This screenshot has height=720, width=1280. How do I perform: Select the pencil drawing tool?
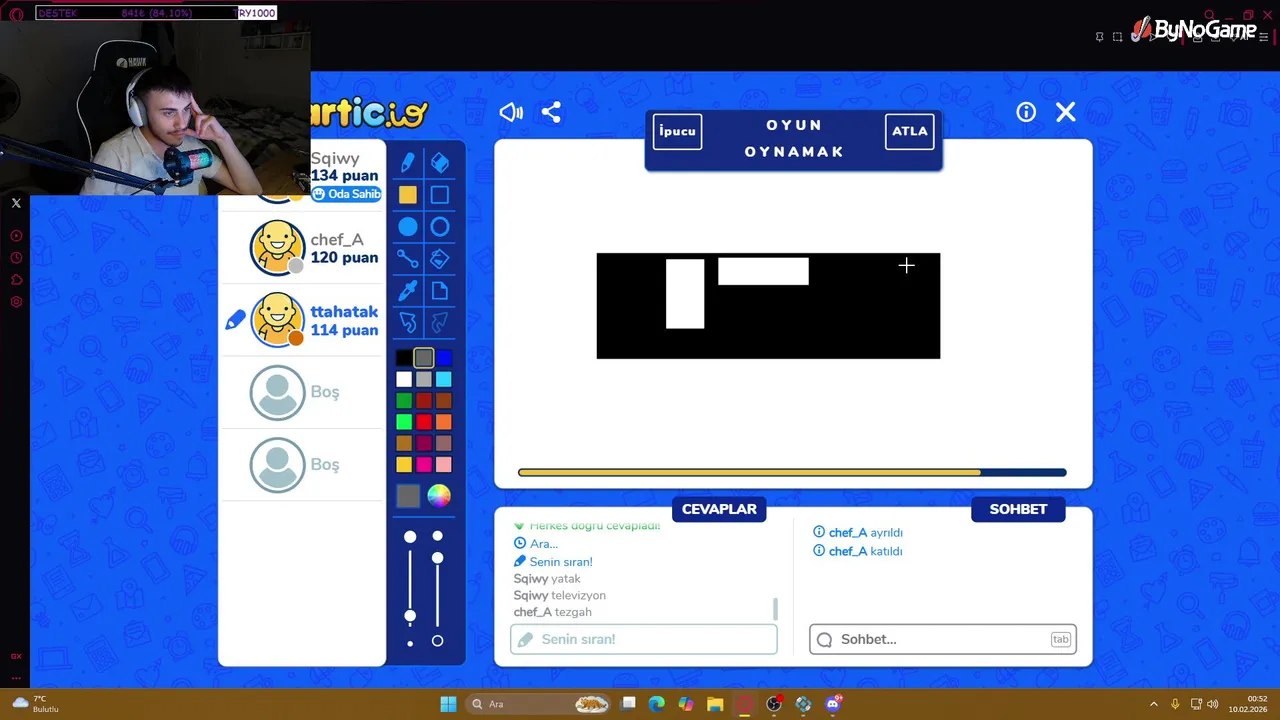408,163
